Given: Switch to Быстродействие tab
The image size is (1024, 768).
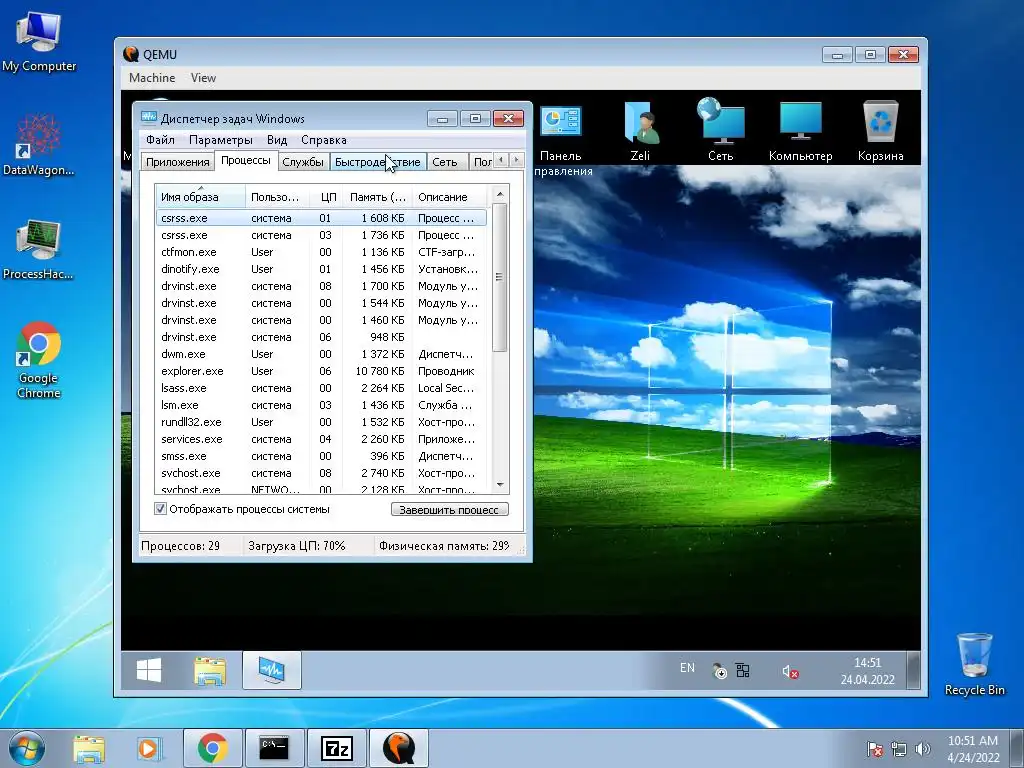Looking at the screenshot, I should coord(377,162).
